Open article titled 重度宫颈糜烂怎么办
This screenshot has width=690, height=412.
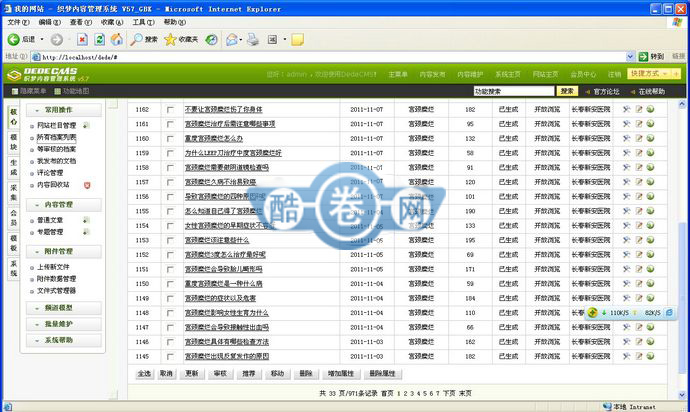point(213,139)
